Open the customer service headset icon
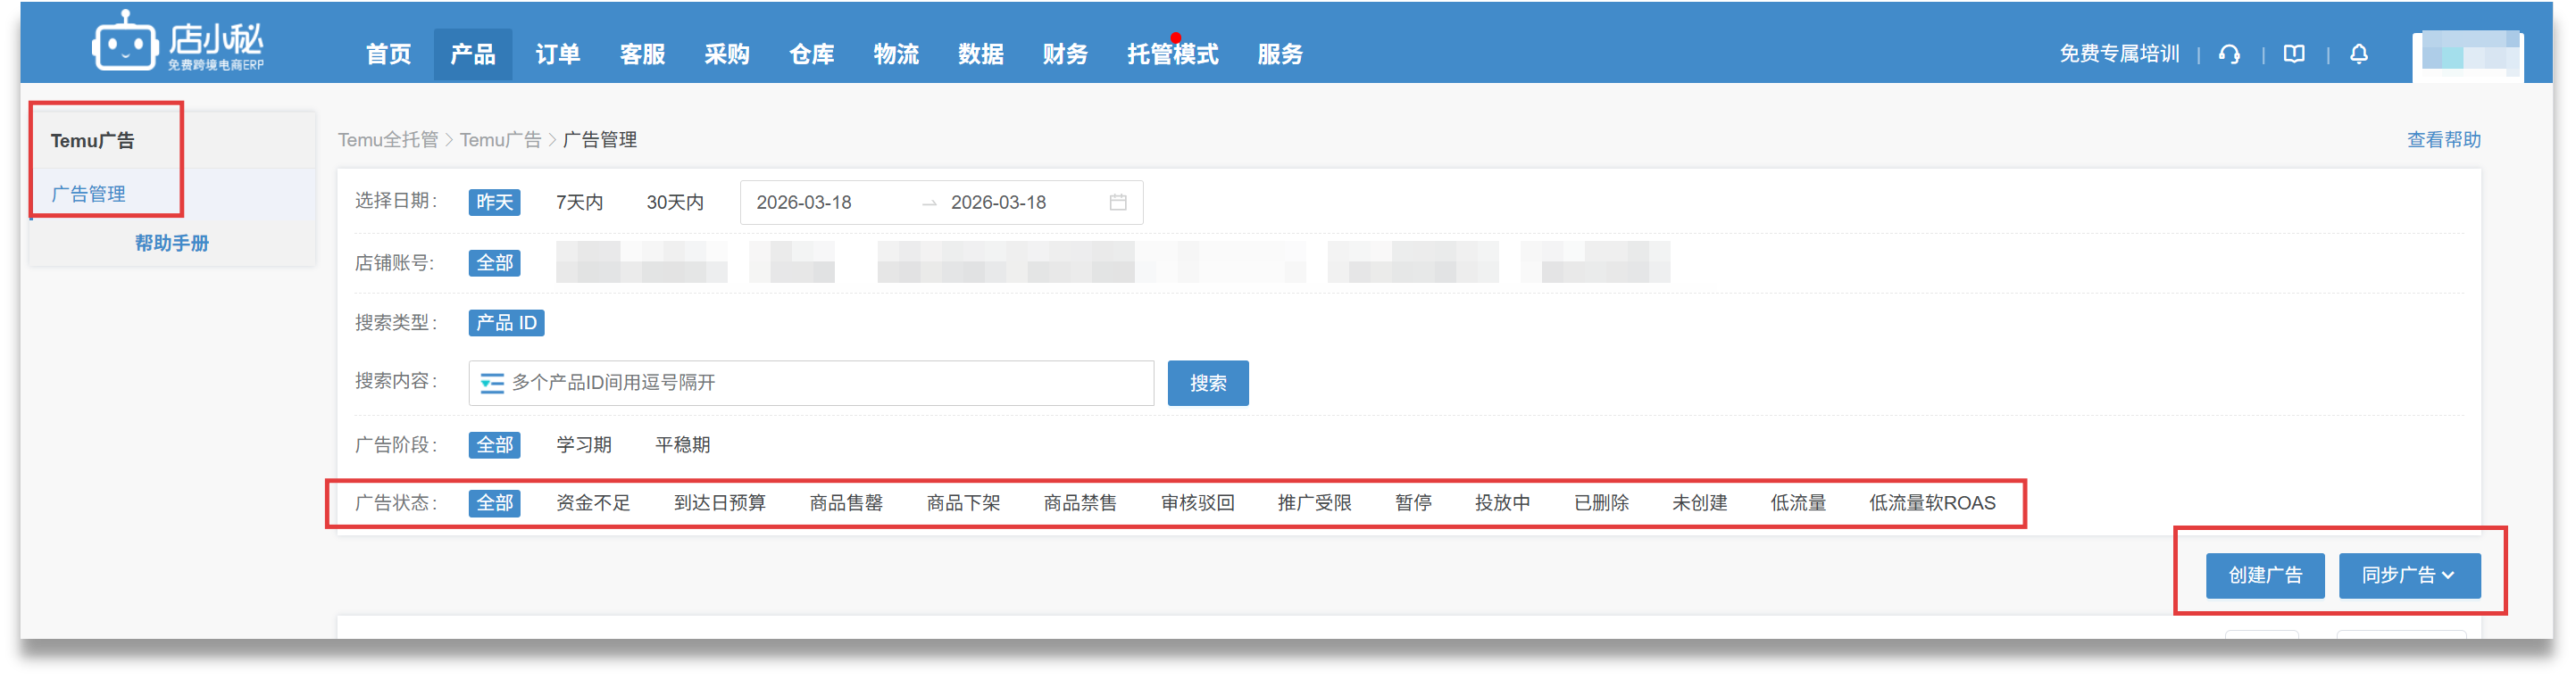2576x679 pixels. click(2229, 54)
